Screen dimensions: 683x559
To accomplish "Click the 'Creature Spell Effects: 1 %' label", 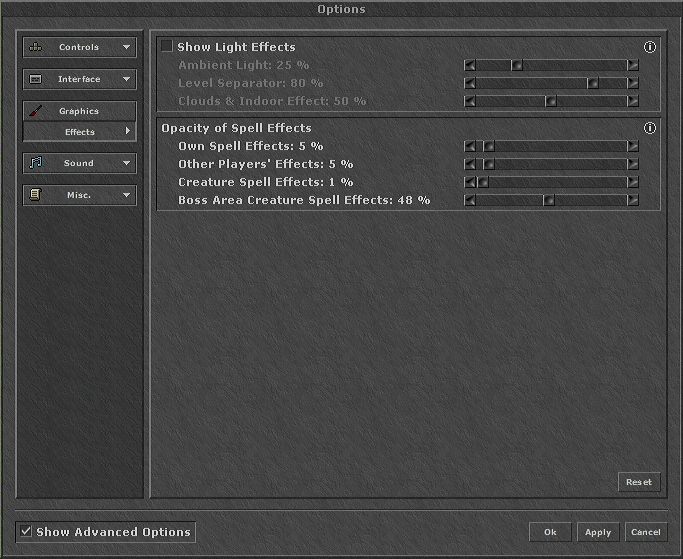I will pos(266,182).
